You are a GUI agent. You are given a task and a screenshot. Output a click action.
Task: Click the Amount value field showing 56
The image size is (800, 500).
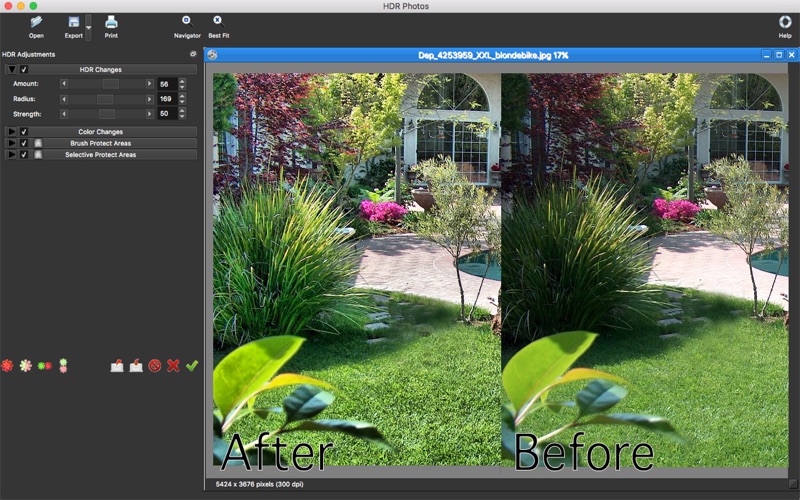click(x=167, y=84)
